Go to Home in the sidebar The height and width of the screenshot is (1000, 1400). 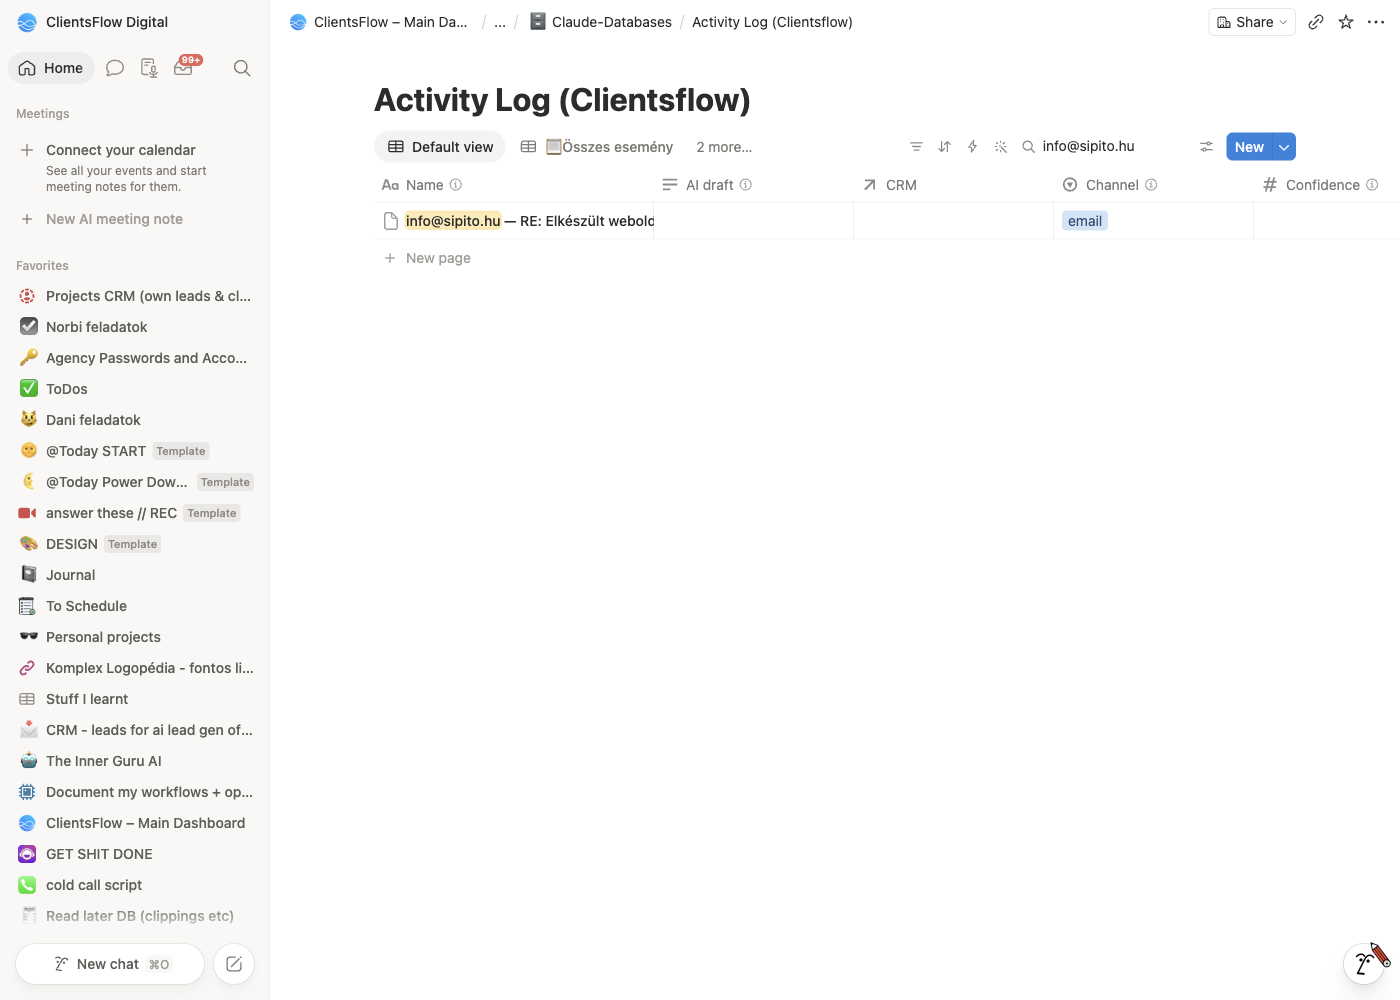pyautogui.click(x=51, y=68)
